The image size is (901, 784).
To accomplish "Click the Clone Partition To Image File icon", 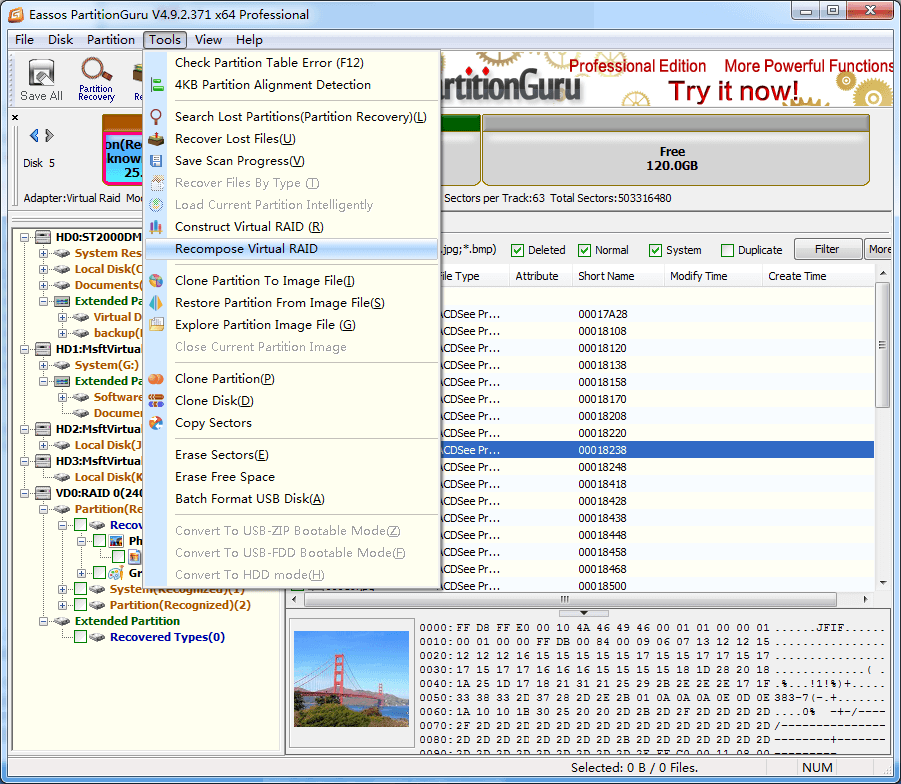I will pyautogui.click(x=156, y=280).
